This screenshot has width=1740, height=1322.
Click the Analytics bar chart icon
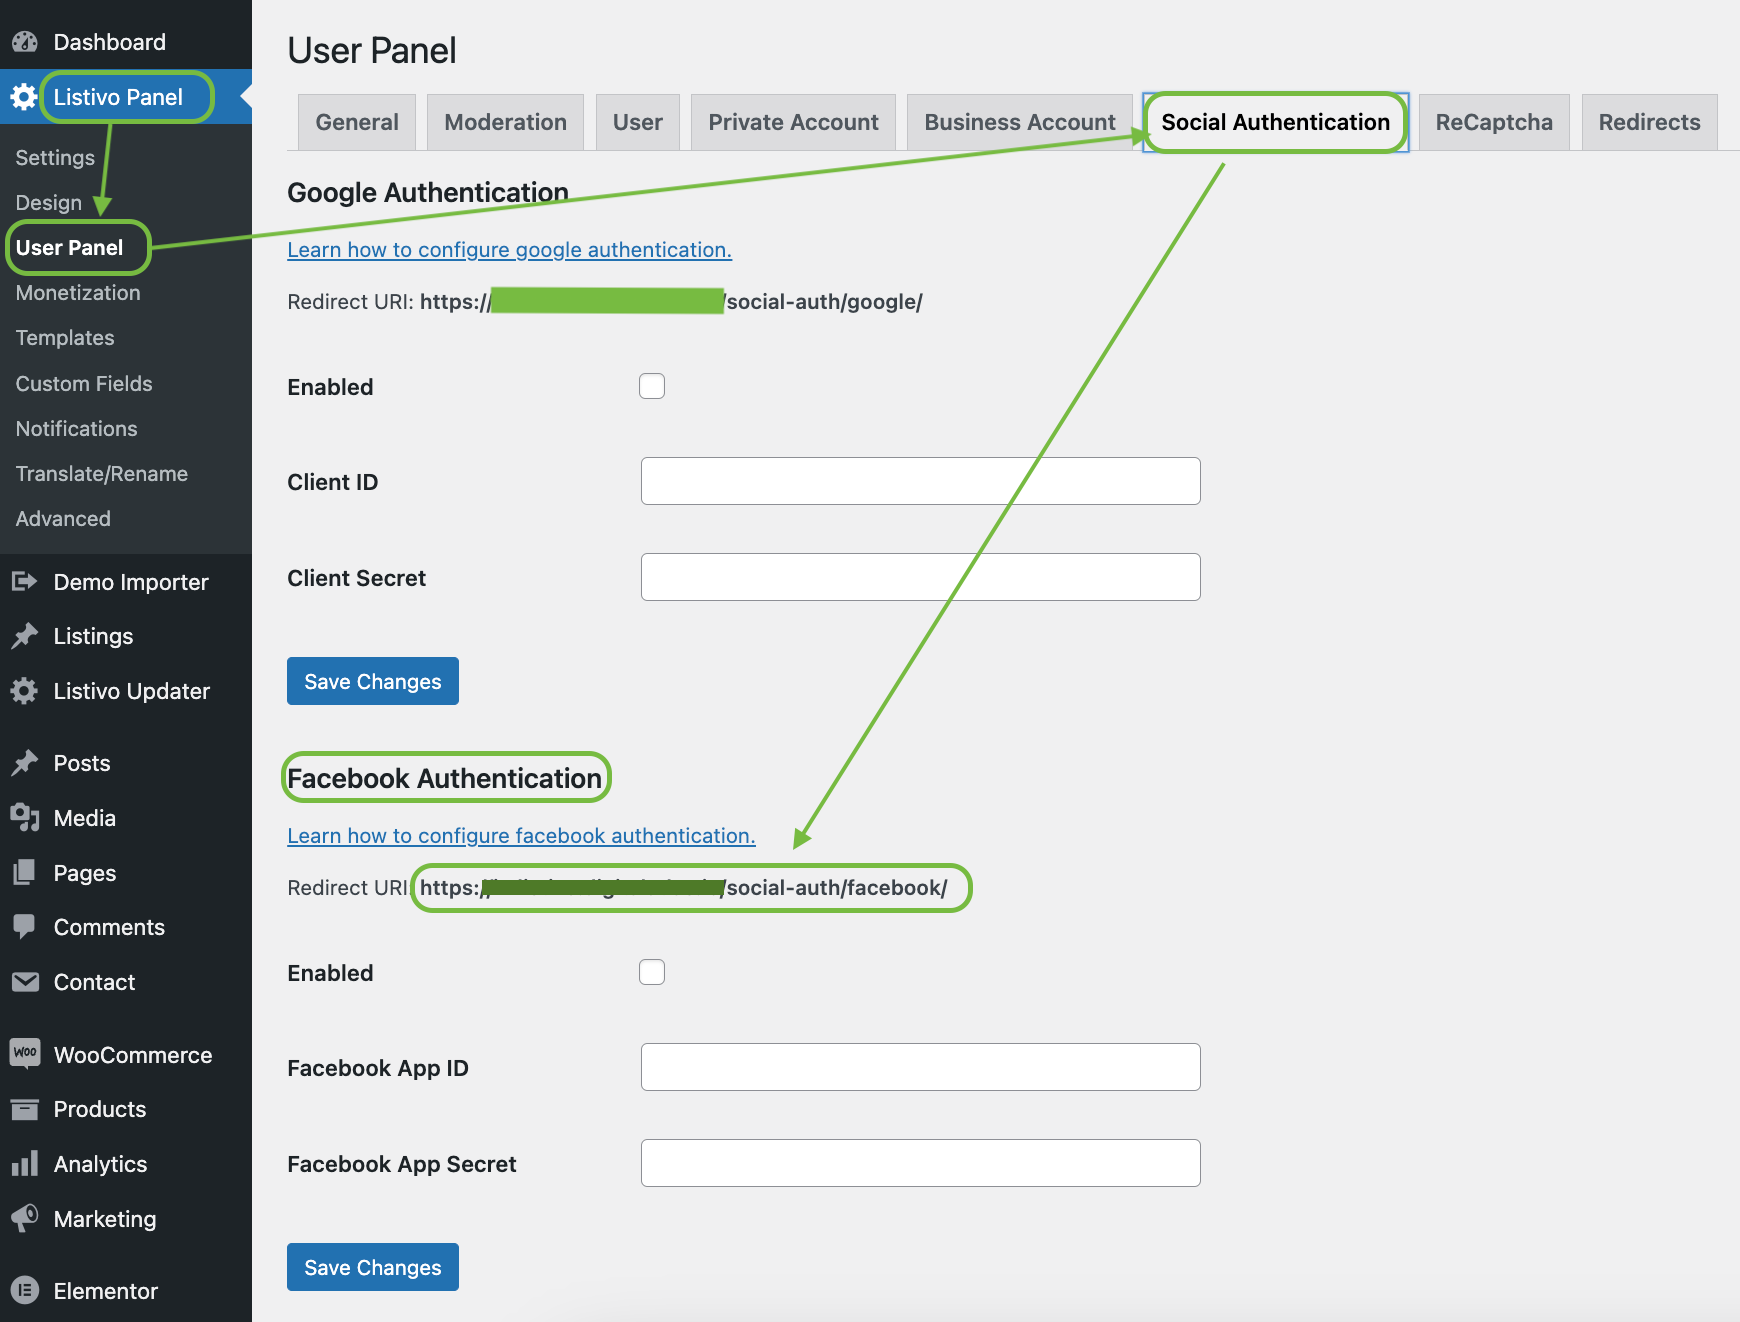pyautogui.click(x=25, y=1163)
